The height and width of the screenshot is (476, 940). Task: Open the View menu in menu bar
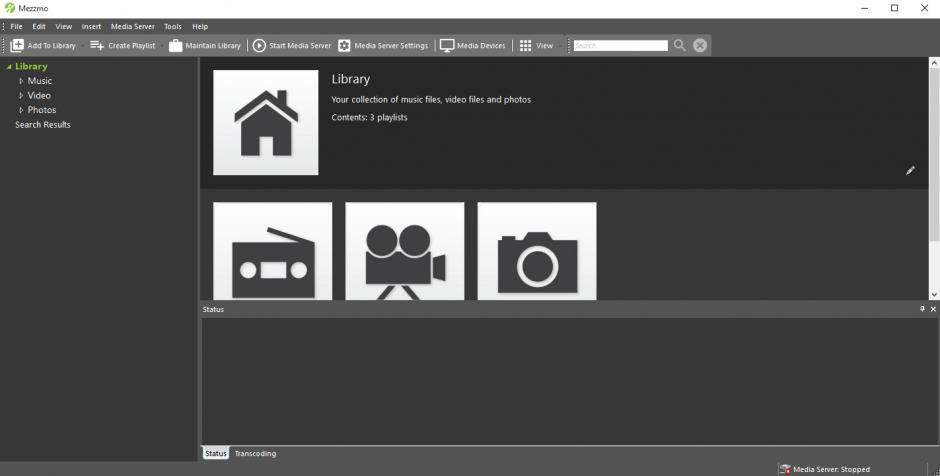64,26
